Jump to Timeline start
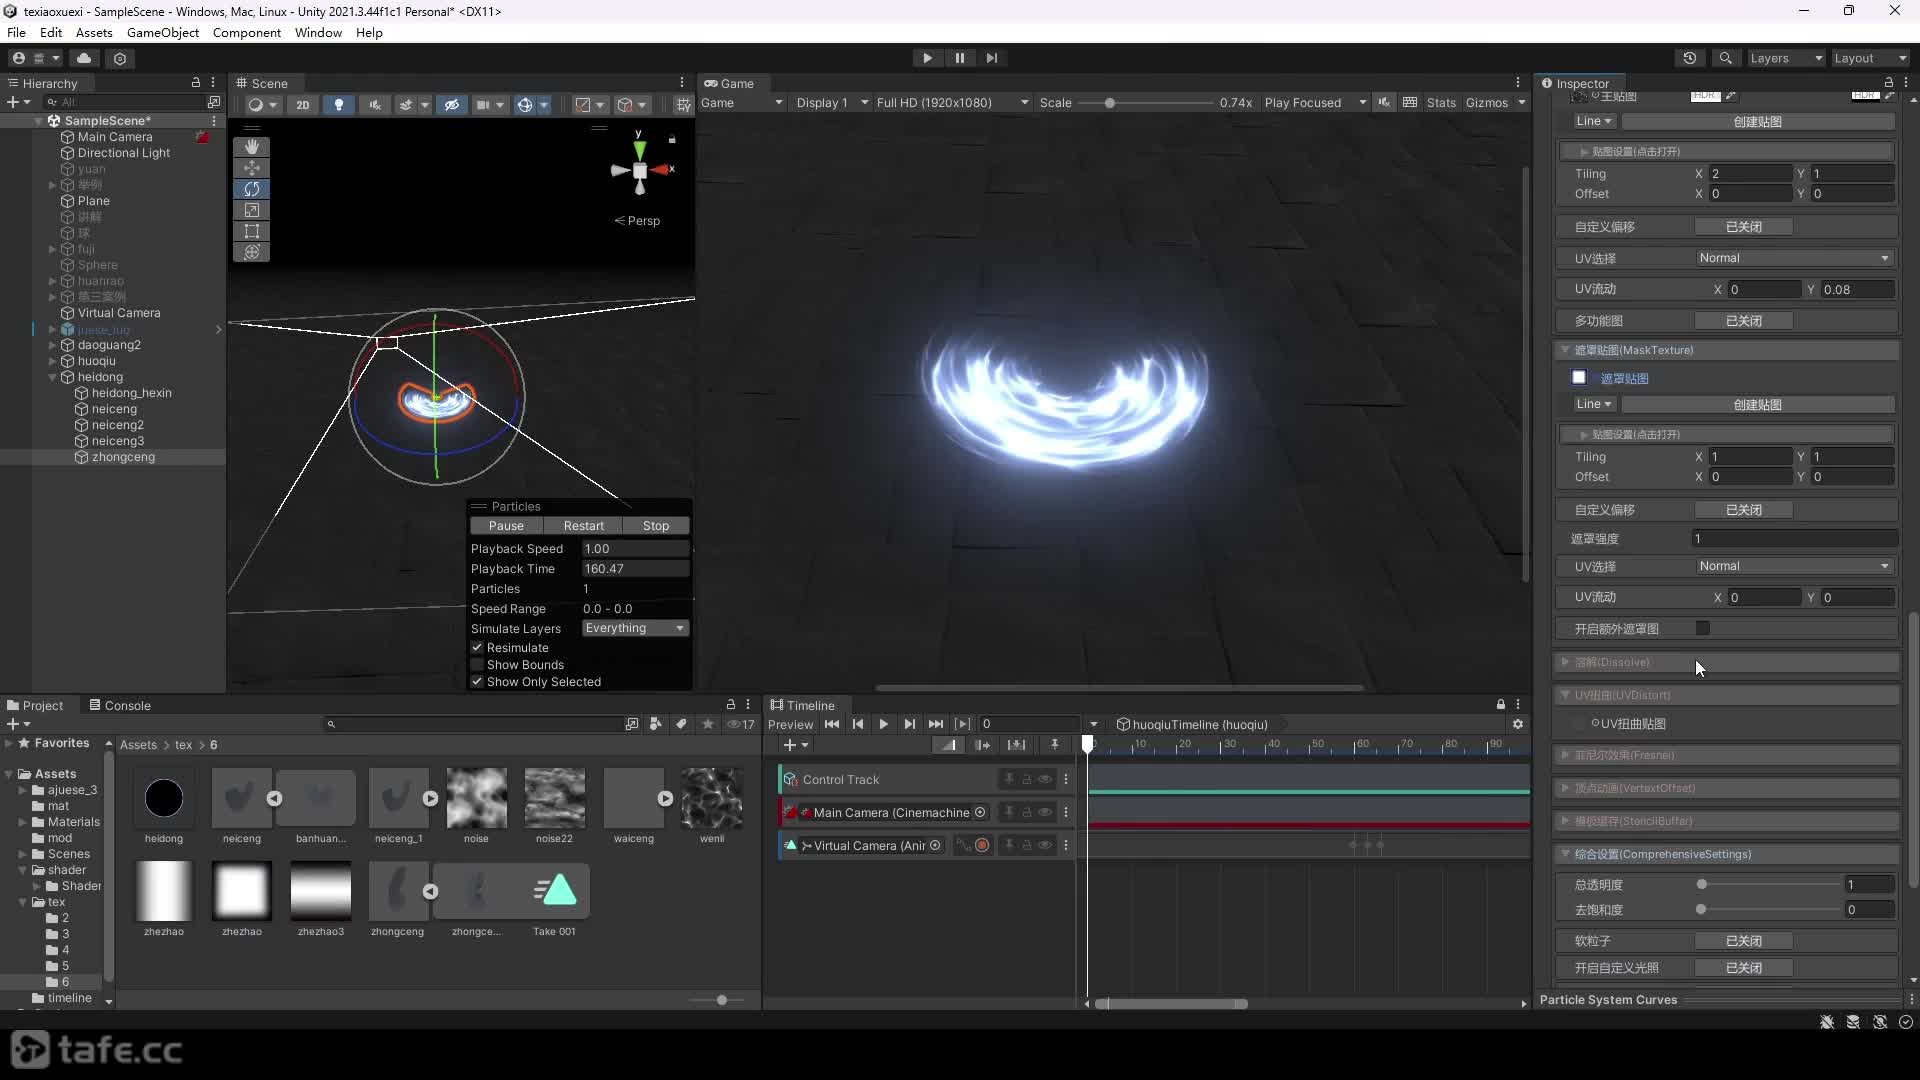 click(832, 724)
